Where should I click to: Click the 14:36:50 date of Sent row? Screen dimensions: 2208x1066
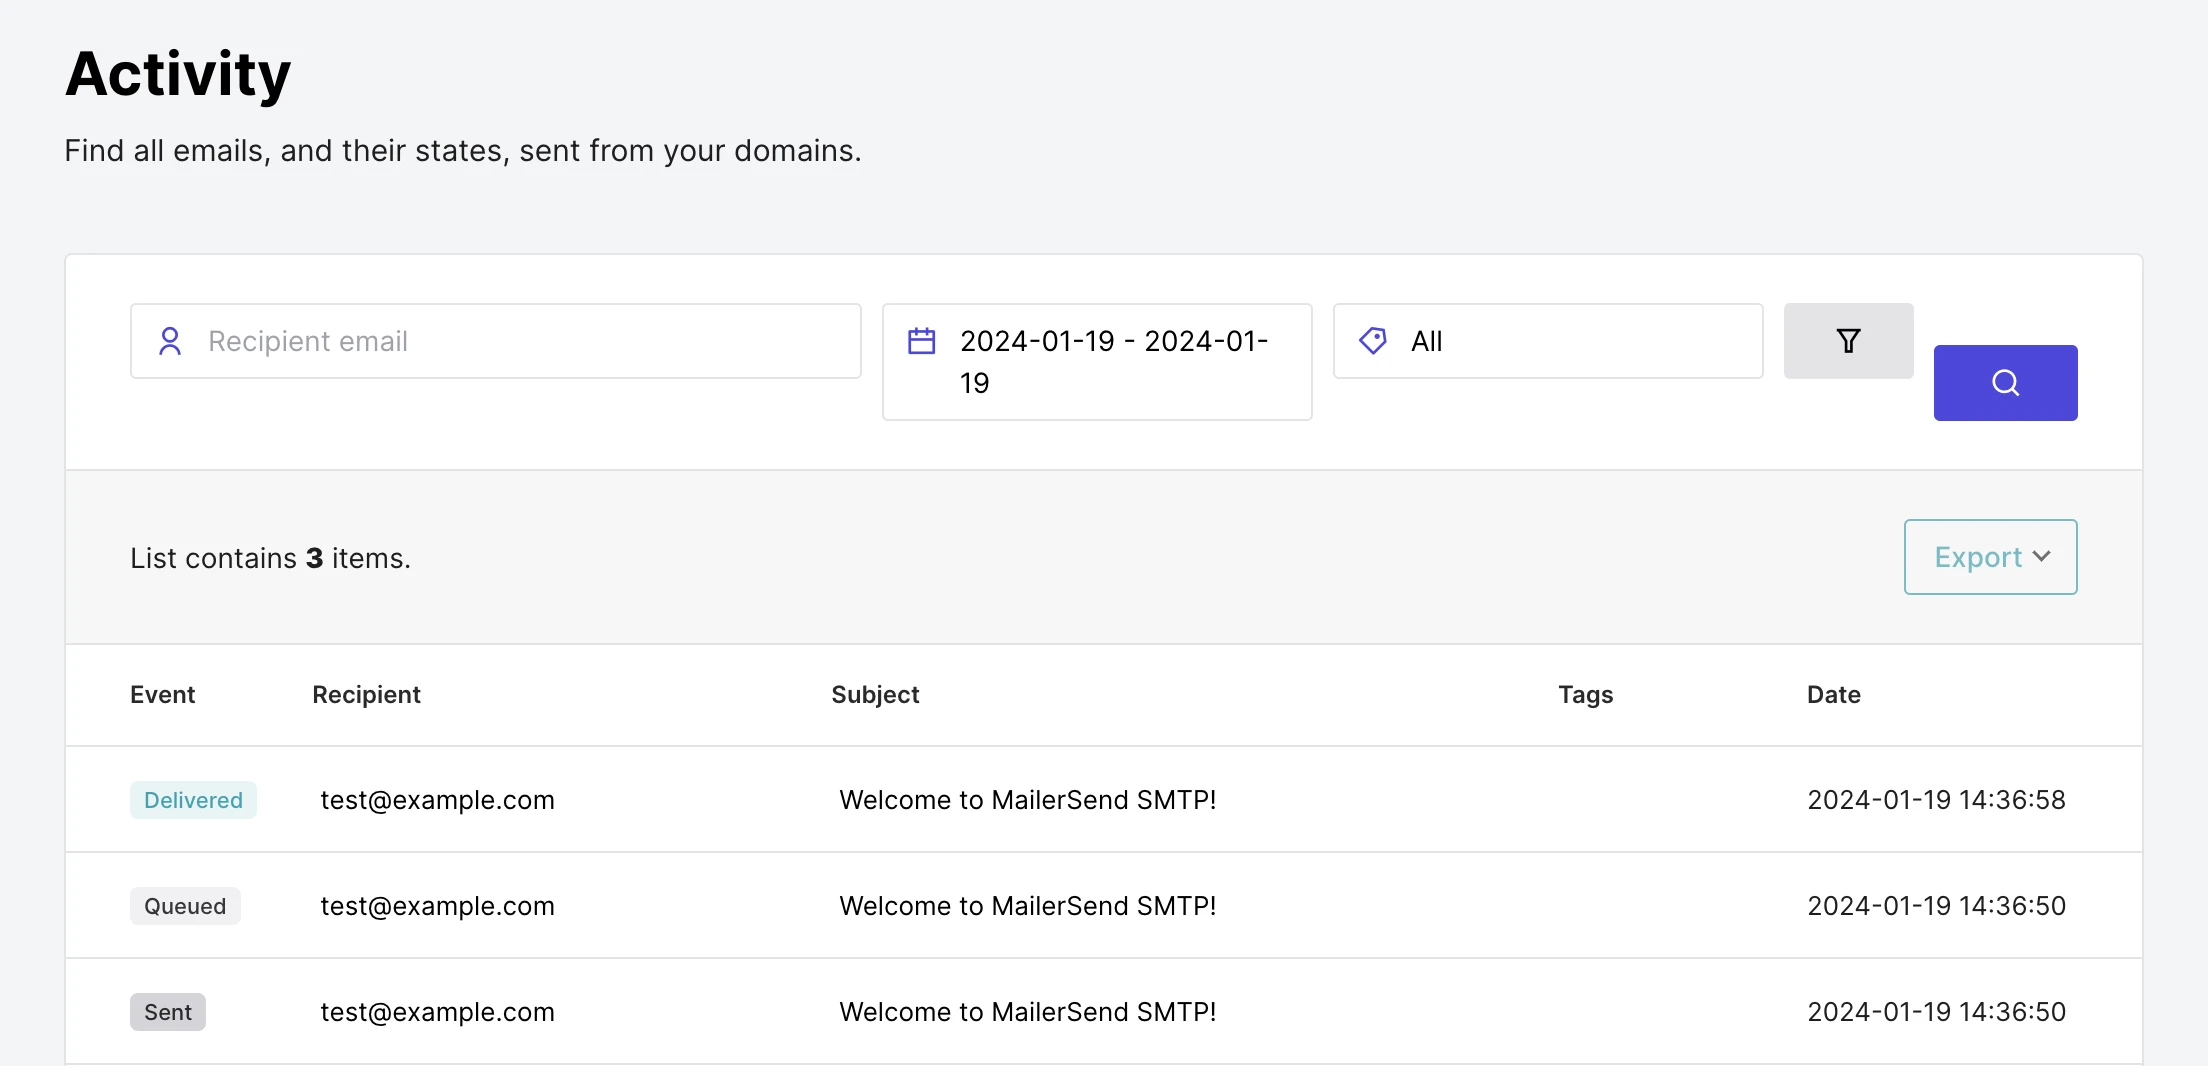pyautogui.click(x=1936, y=1012)
